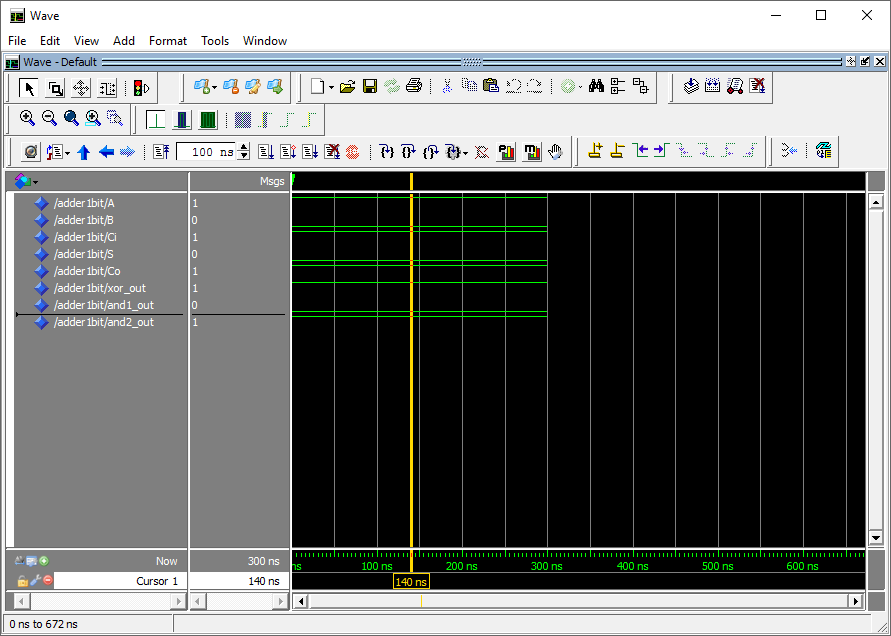This screenshot has height=636, width=891.
Task: Jump to previous transition green arrow
Action: 640,151
